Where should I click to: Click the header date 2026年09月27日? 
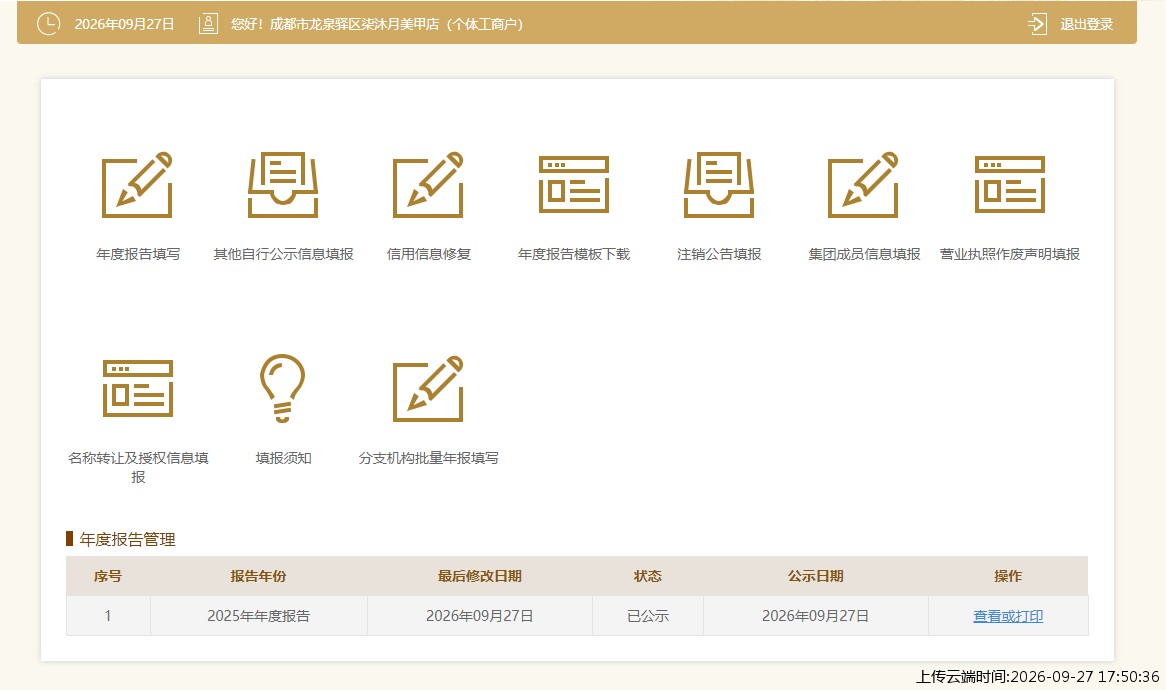(124, 25)
